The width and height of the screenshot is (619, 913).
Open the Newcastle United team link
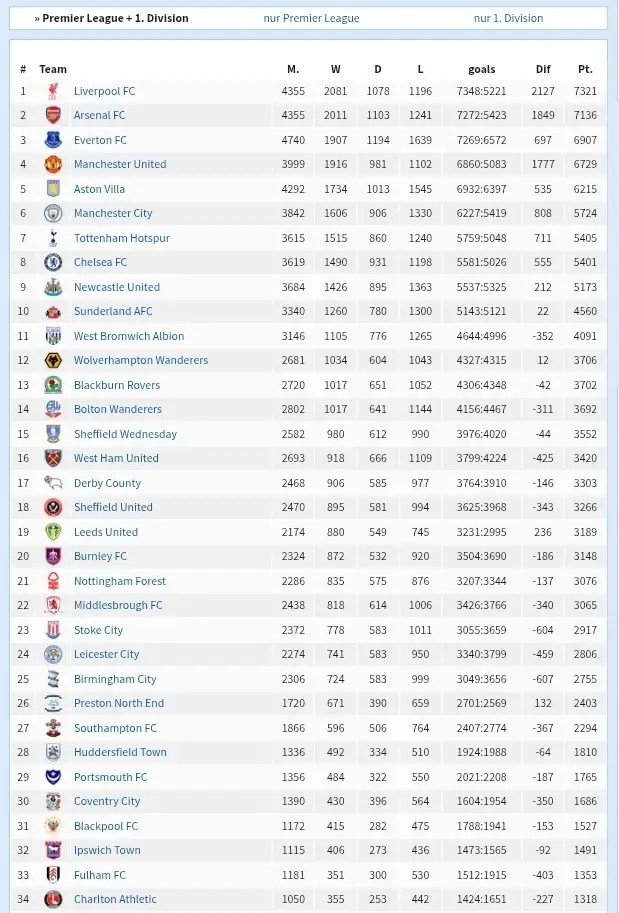pyautogui.click(x=116, y=287)
